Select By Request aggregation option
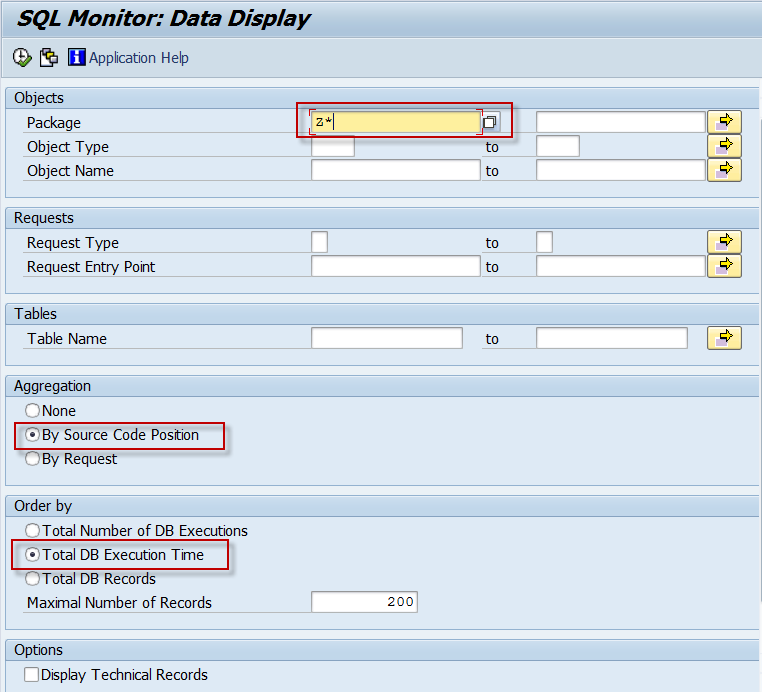Image resolution: width=762 pixels, height=692 pixels. pyautogui.click(x=33, y=458)
